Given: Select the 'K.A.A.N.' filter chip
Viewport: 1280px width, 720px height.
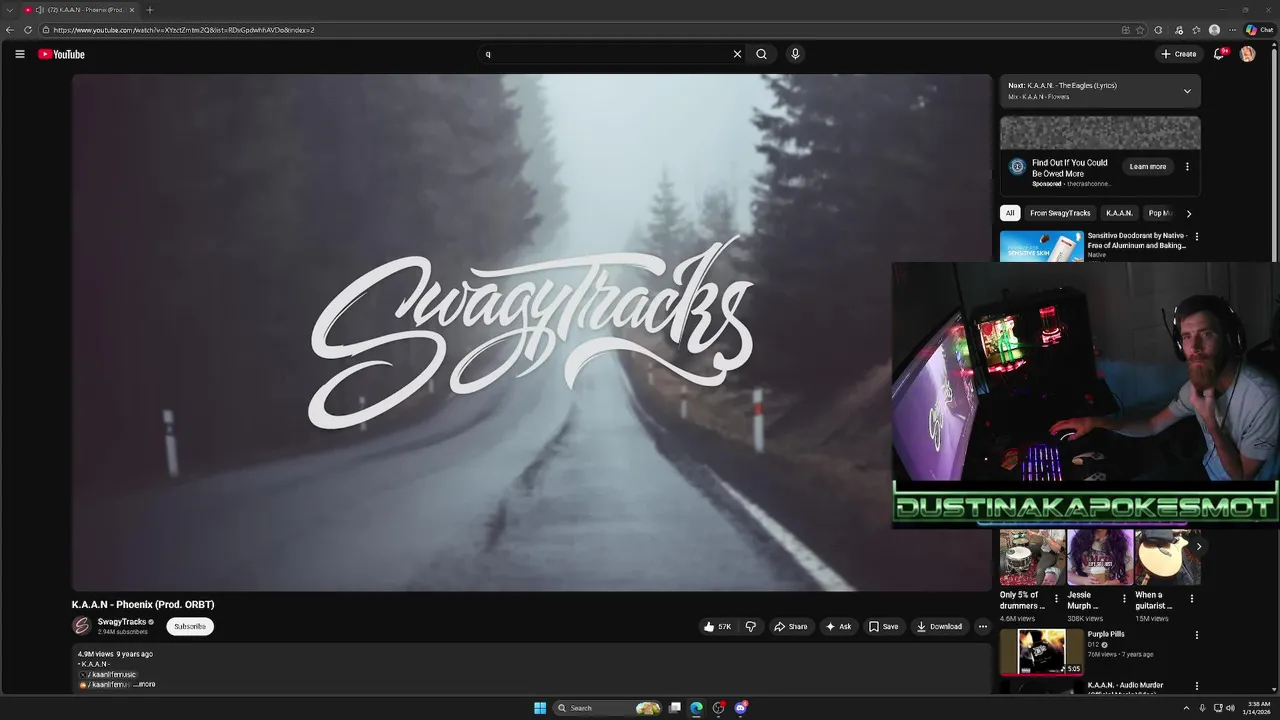Looking at the screenshot, I should (x=1119, y=213).
